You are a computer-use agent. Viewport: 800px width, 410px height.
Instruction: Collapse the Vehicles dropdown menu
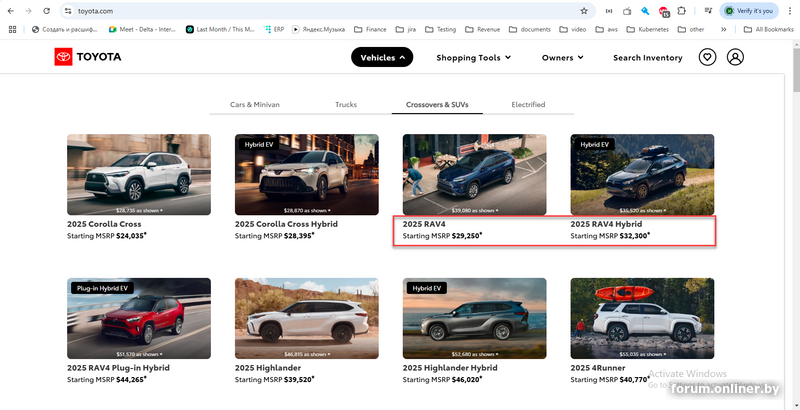pyautogui.click(x=382, y=57)
